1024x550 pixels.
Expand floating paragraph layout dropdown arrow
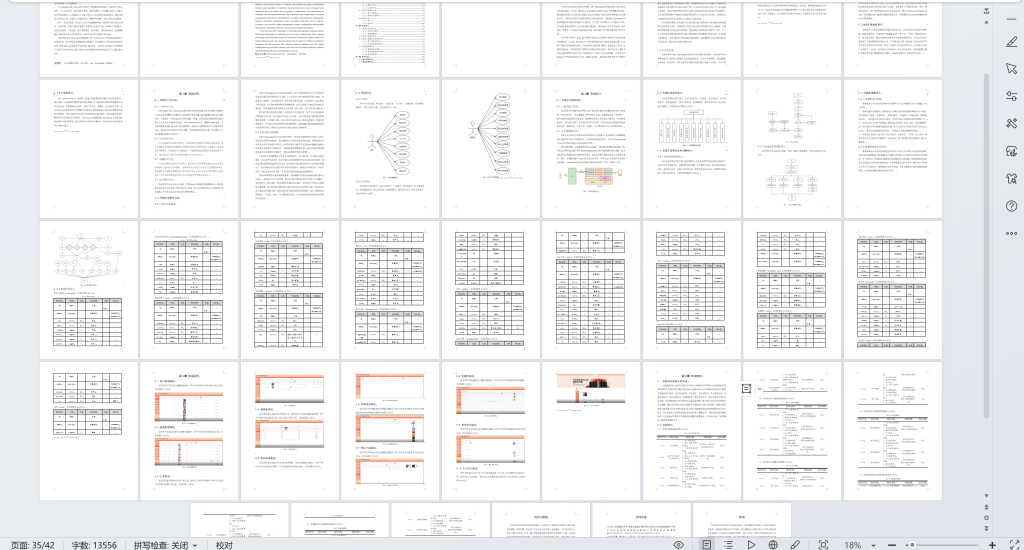click(760, 389)
